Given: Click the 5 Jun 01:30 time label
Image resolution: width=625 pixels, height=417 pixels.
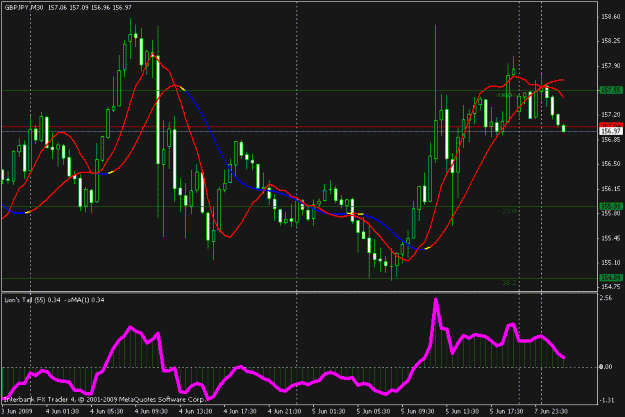Looking at the screenshot, I should coord(329,411).
